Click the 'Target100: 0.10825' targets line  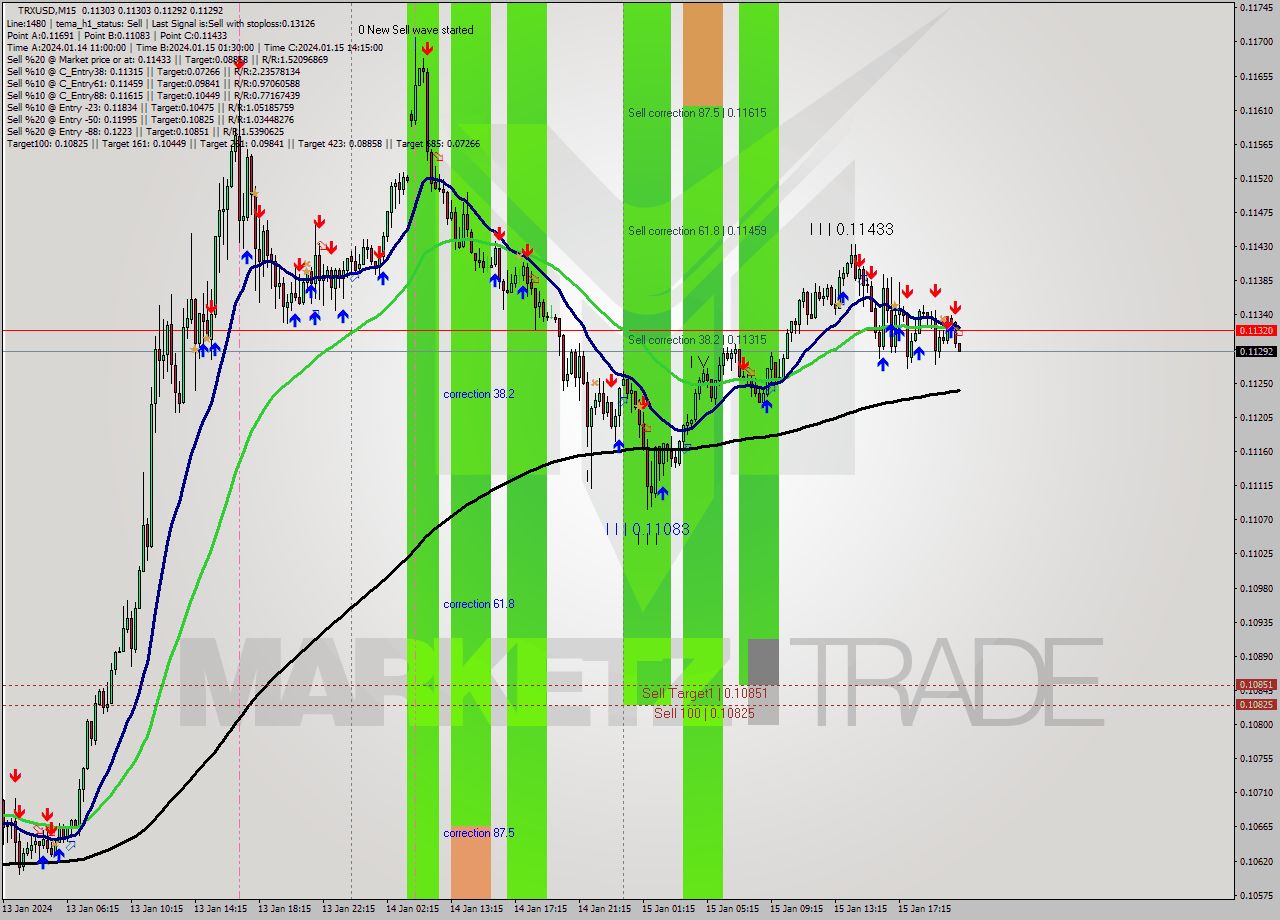pyautogui.click(x=243, y=143)
